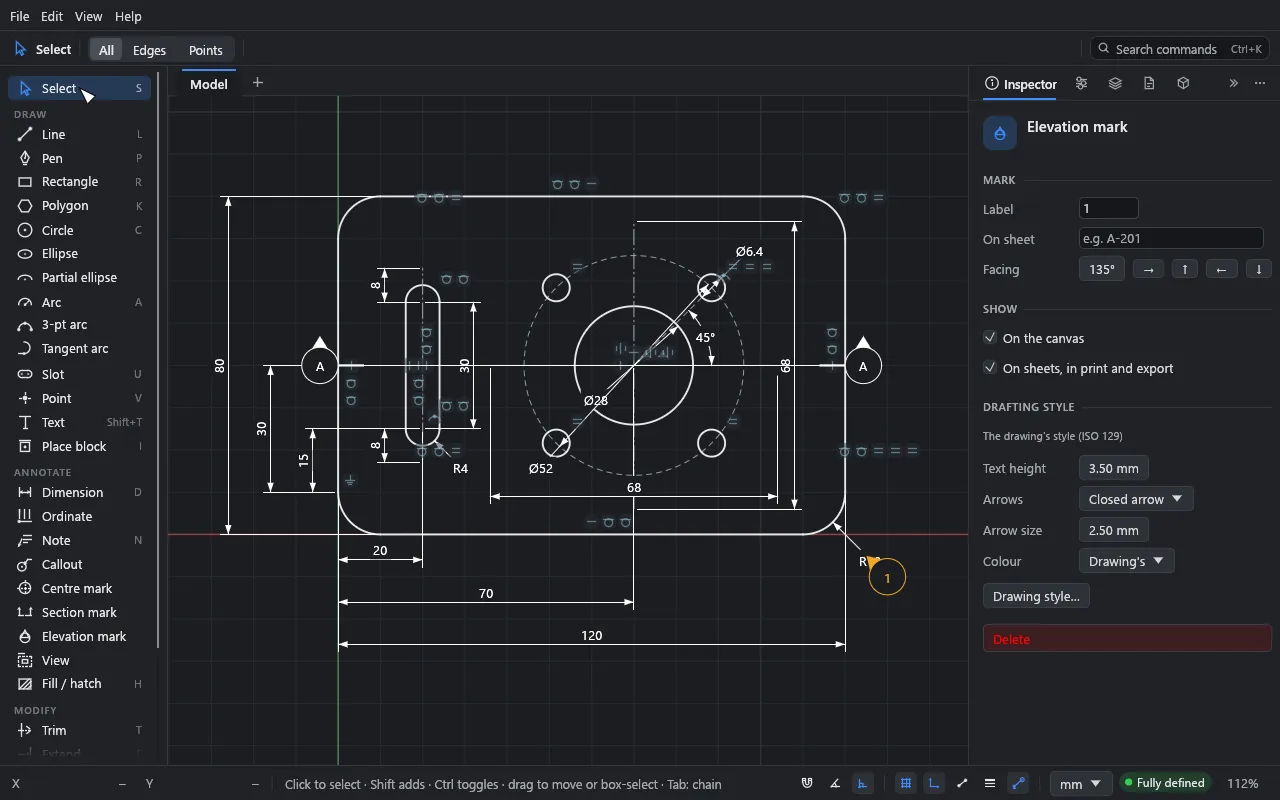Choose the Section mark tool

pyautogui.click(x=80, y=612)
